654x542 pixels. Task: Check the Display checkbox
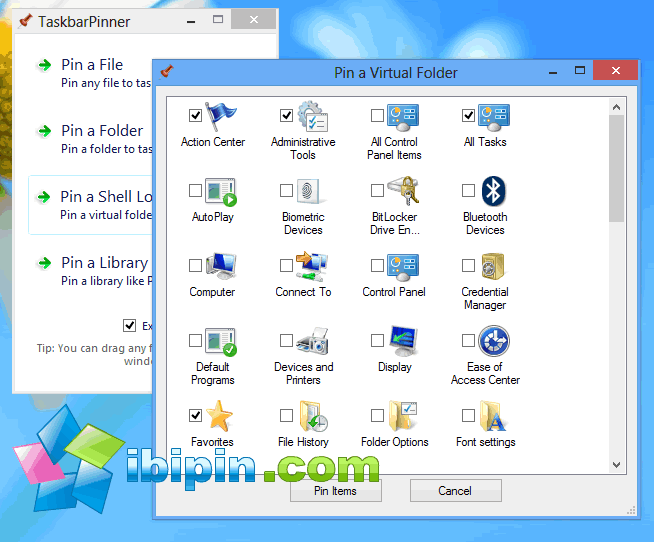click(377, 340)
